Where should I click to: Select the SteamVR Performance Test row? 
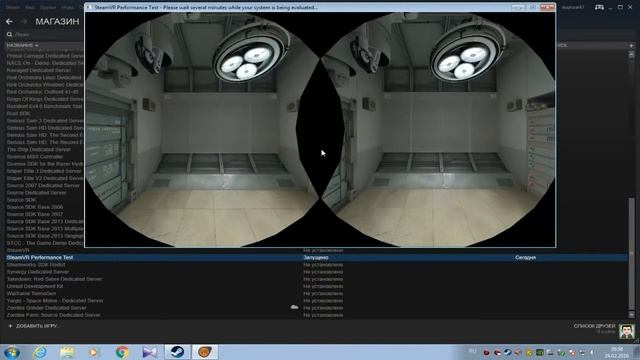316,258
